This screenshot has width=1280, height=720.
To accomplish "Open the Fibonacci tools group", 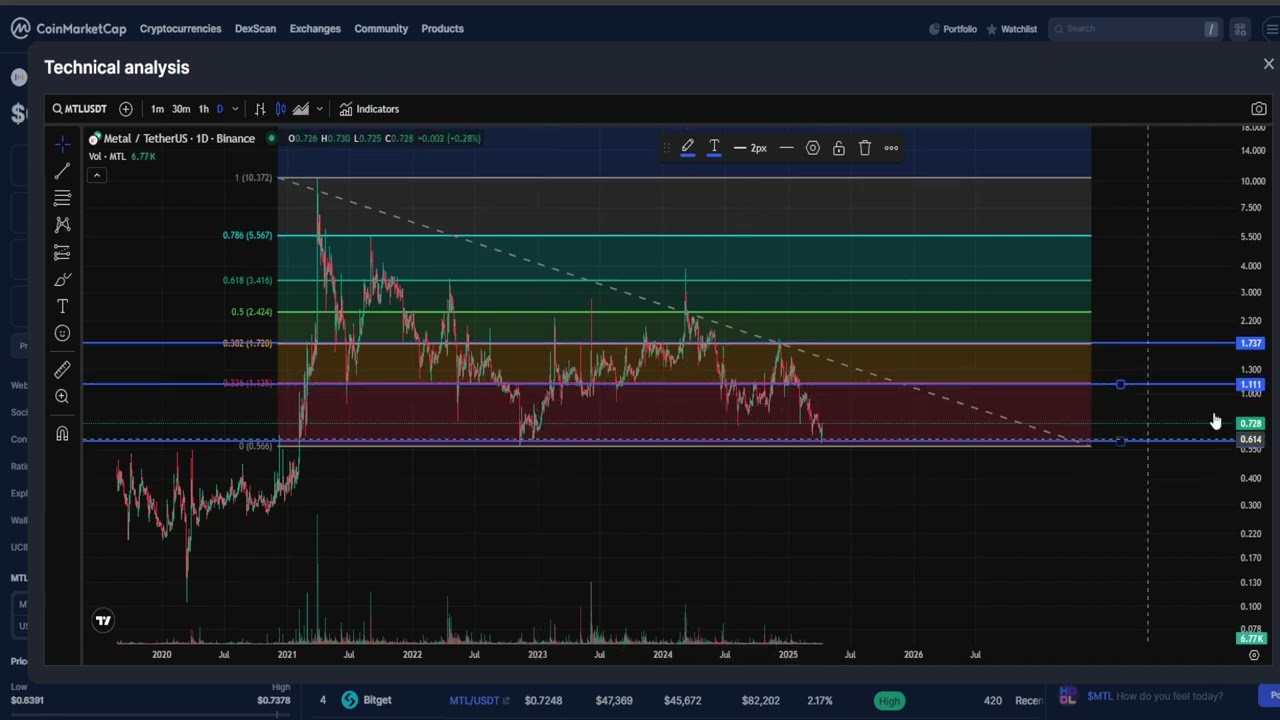I will tap(62, 198).
